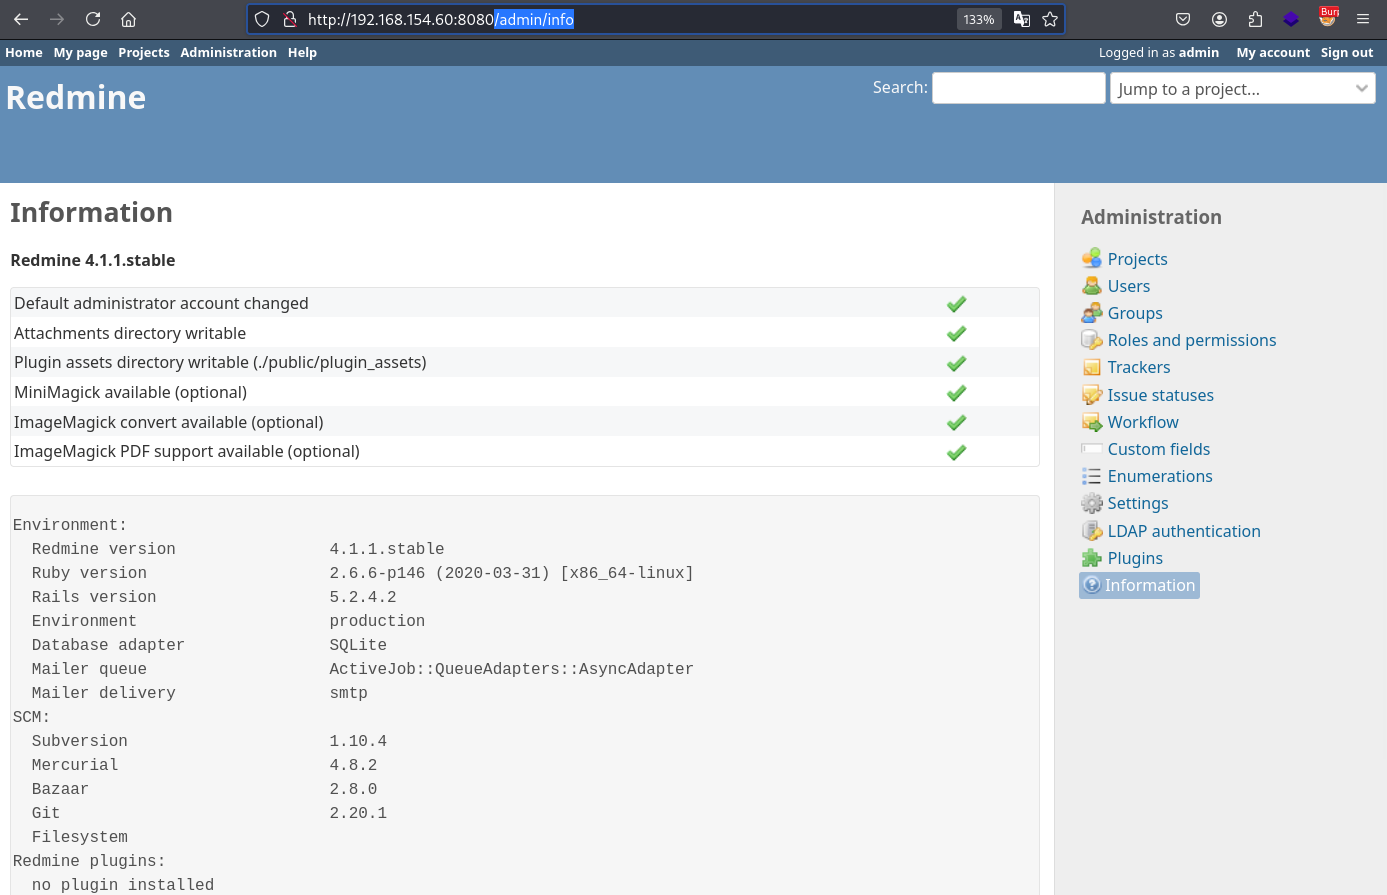
Task: Expand the Jump to a project dropdown
Action: [1243, 89]
